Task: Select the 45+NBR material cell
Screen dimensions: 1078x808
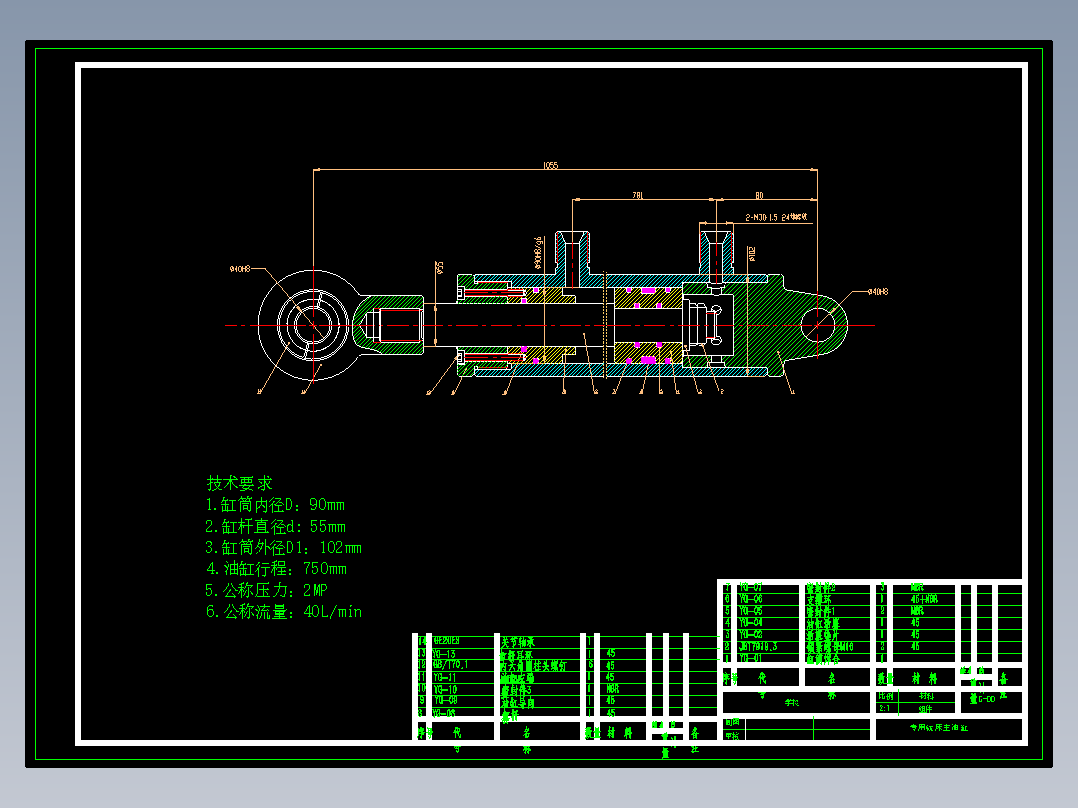Action: click(924, 599)
